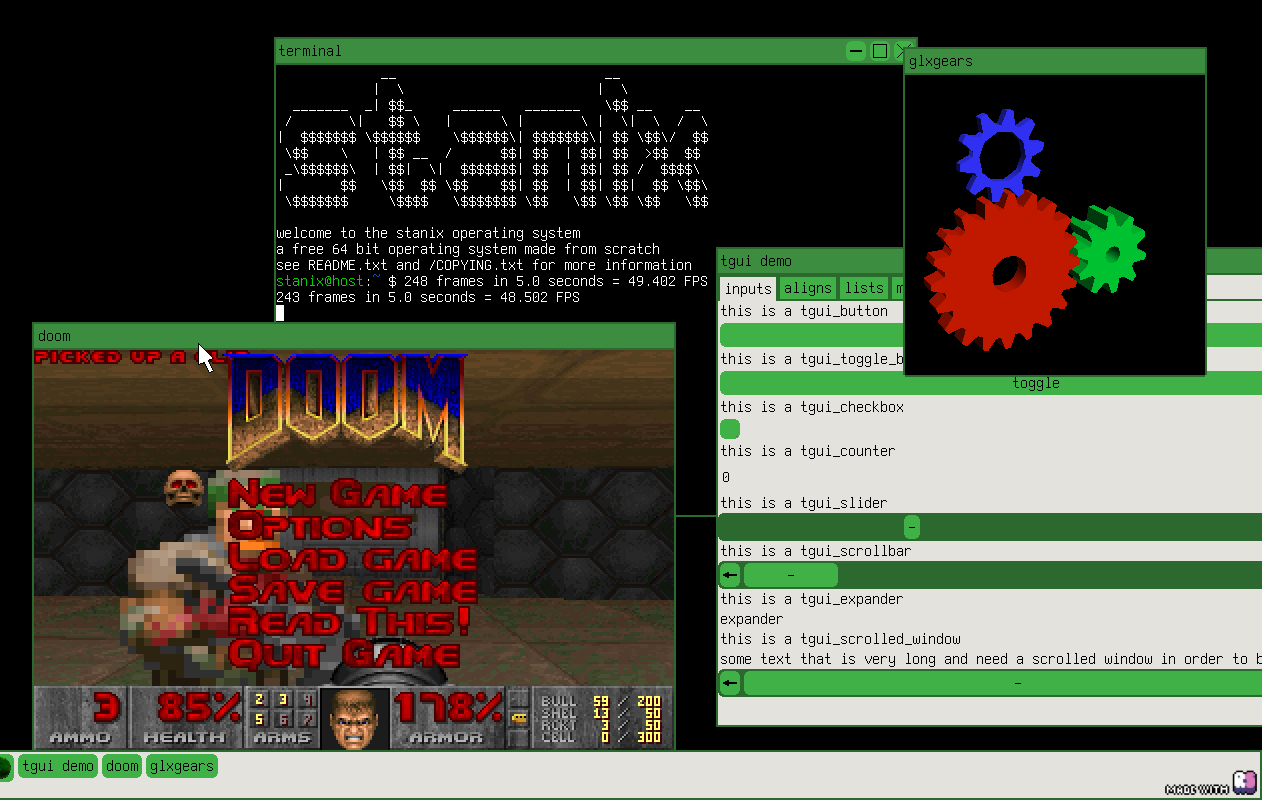Minimize the terminal window
This screenshot has width=1262, height=800.
coord(855,51)
